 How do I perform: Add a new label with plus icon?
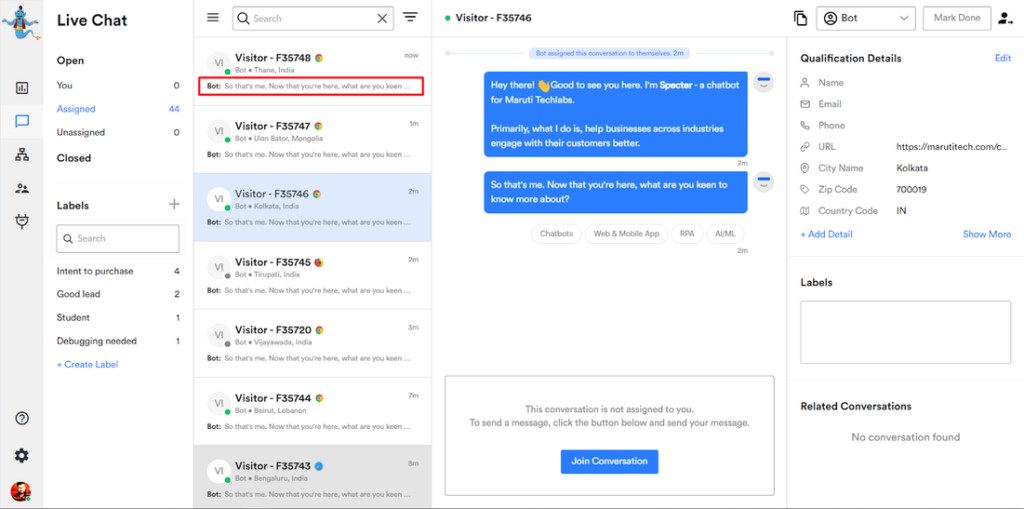[174, 204]
